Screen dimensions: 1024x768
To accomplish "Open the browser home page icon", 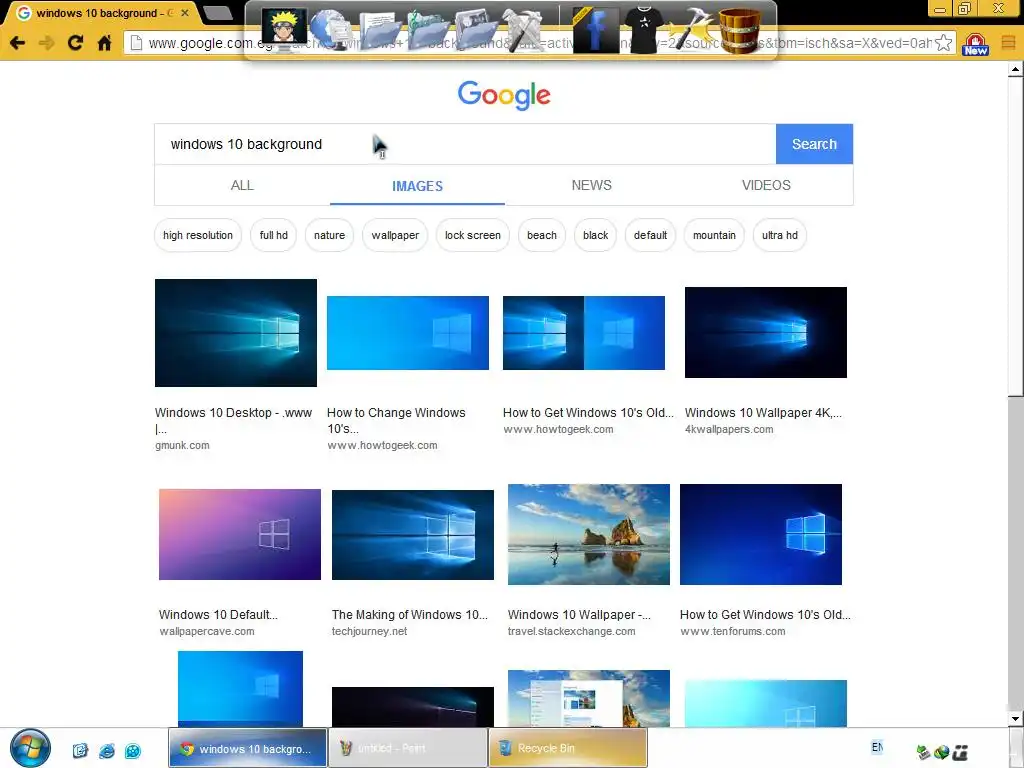I will (104, 43).
